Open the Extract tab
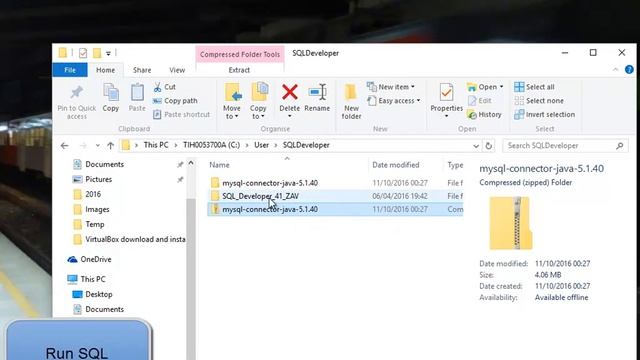The height and width of the screenshot is (360, 640). pyautogui.click(x=239, y=70)
